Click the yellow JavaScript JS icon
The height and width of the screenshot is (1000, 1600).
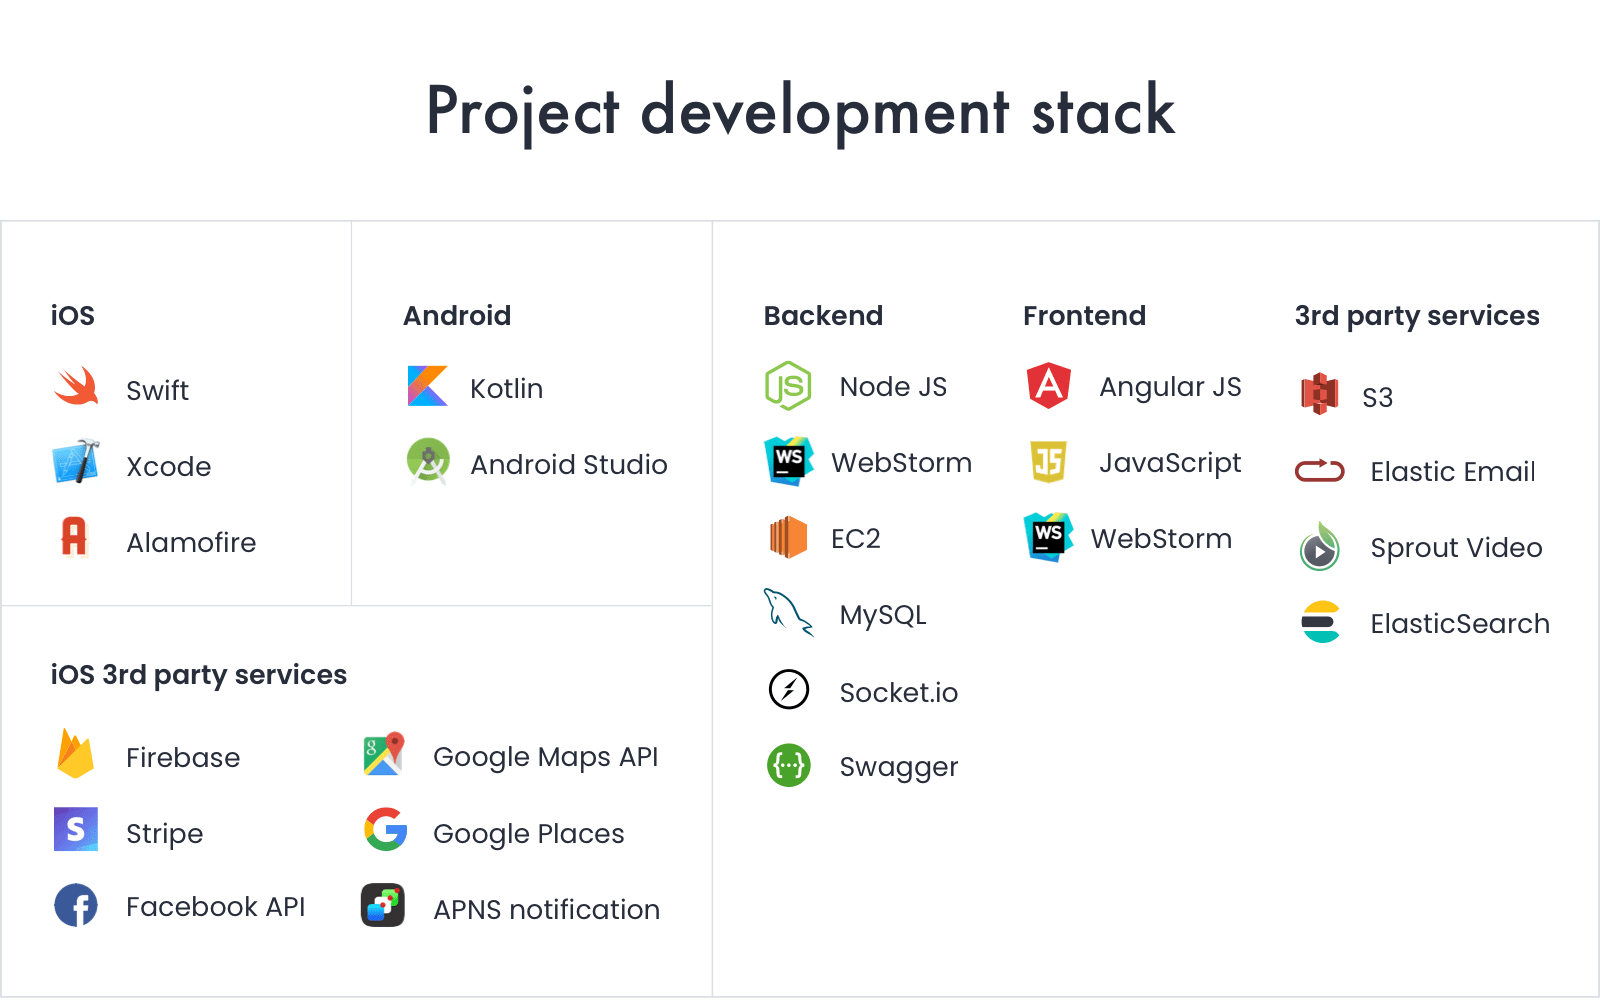[1049, 461]
